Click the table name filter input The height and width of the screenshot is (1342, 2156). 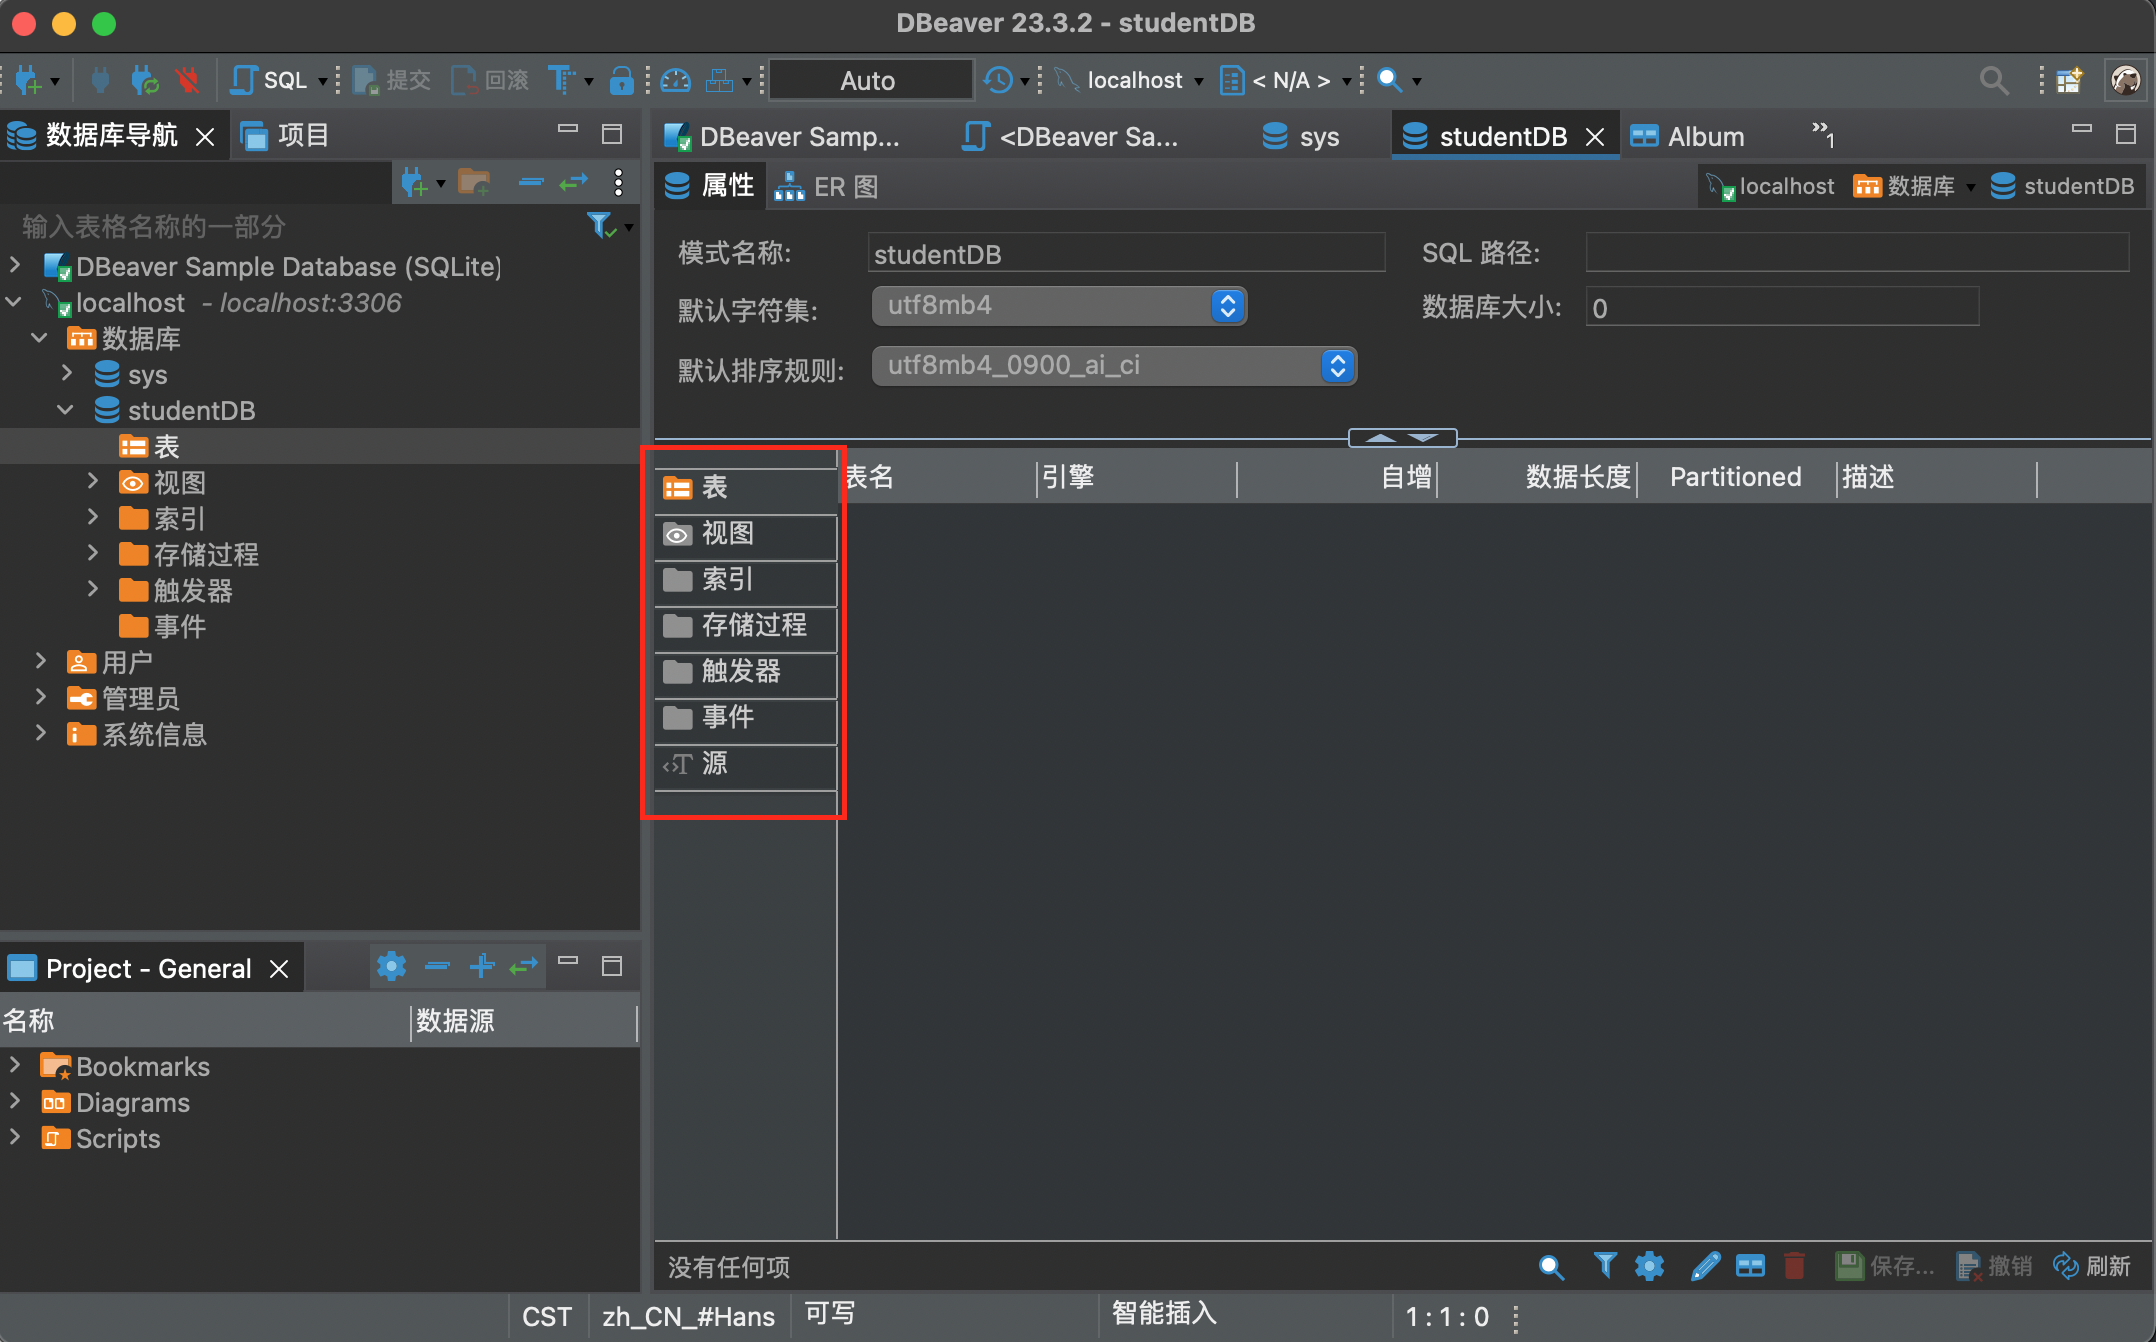[x=300, y=227]
